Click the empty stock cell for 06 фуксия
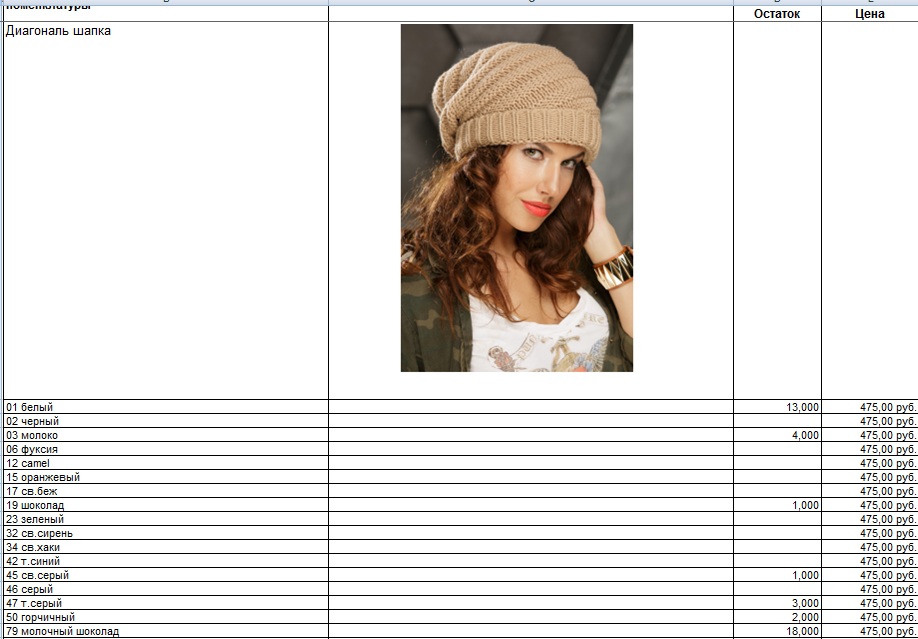 click(777, 449)
